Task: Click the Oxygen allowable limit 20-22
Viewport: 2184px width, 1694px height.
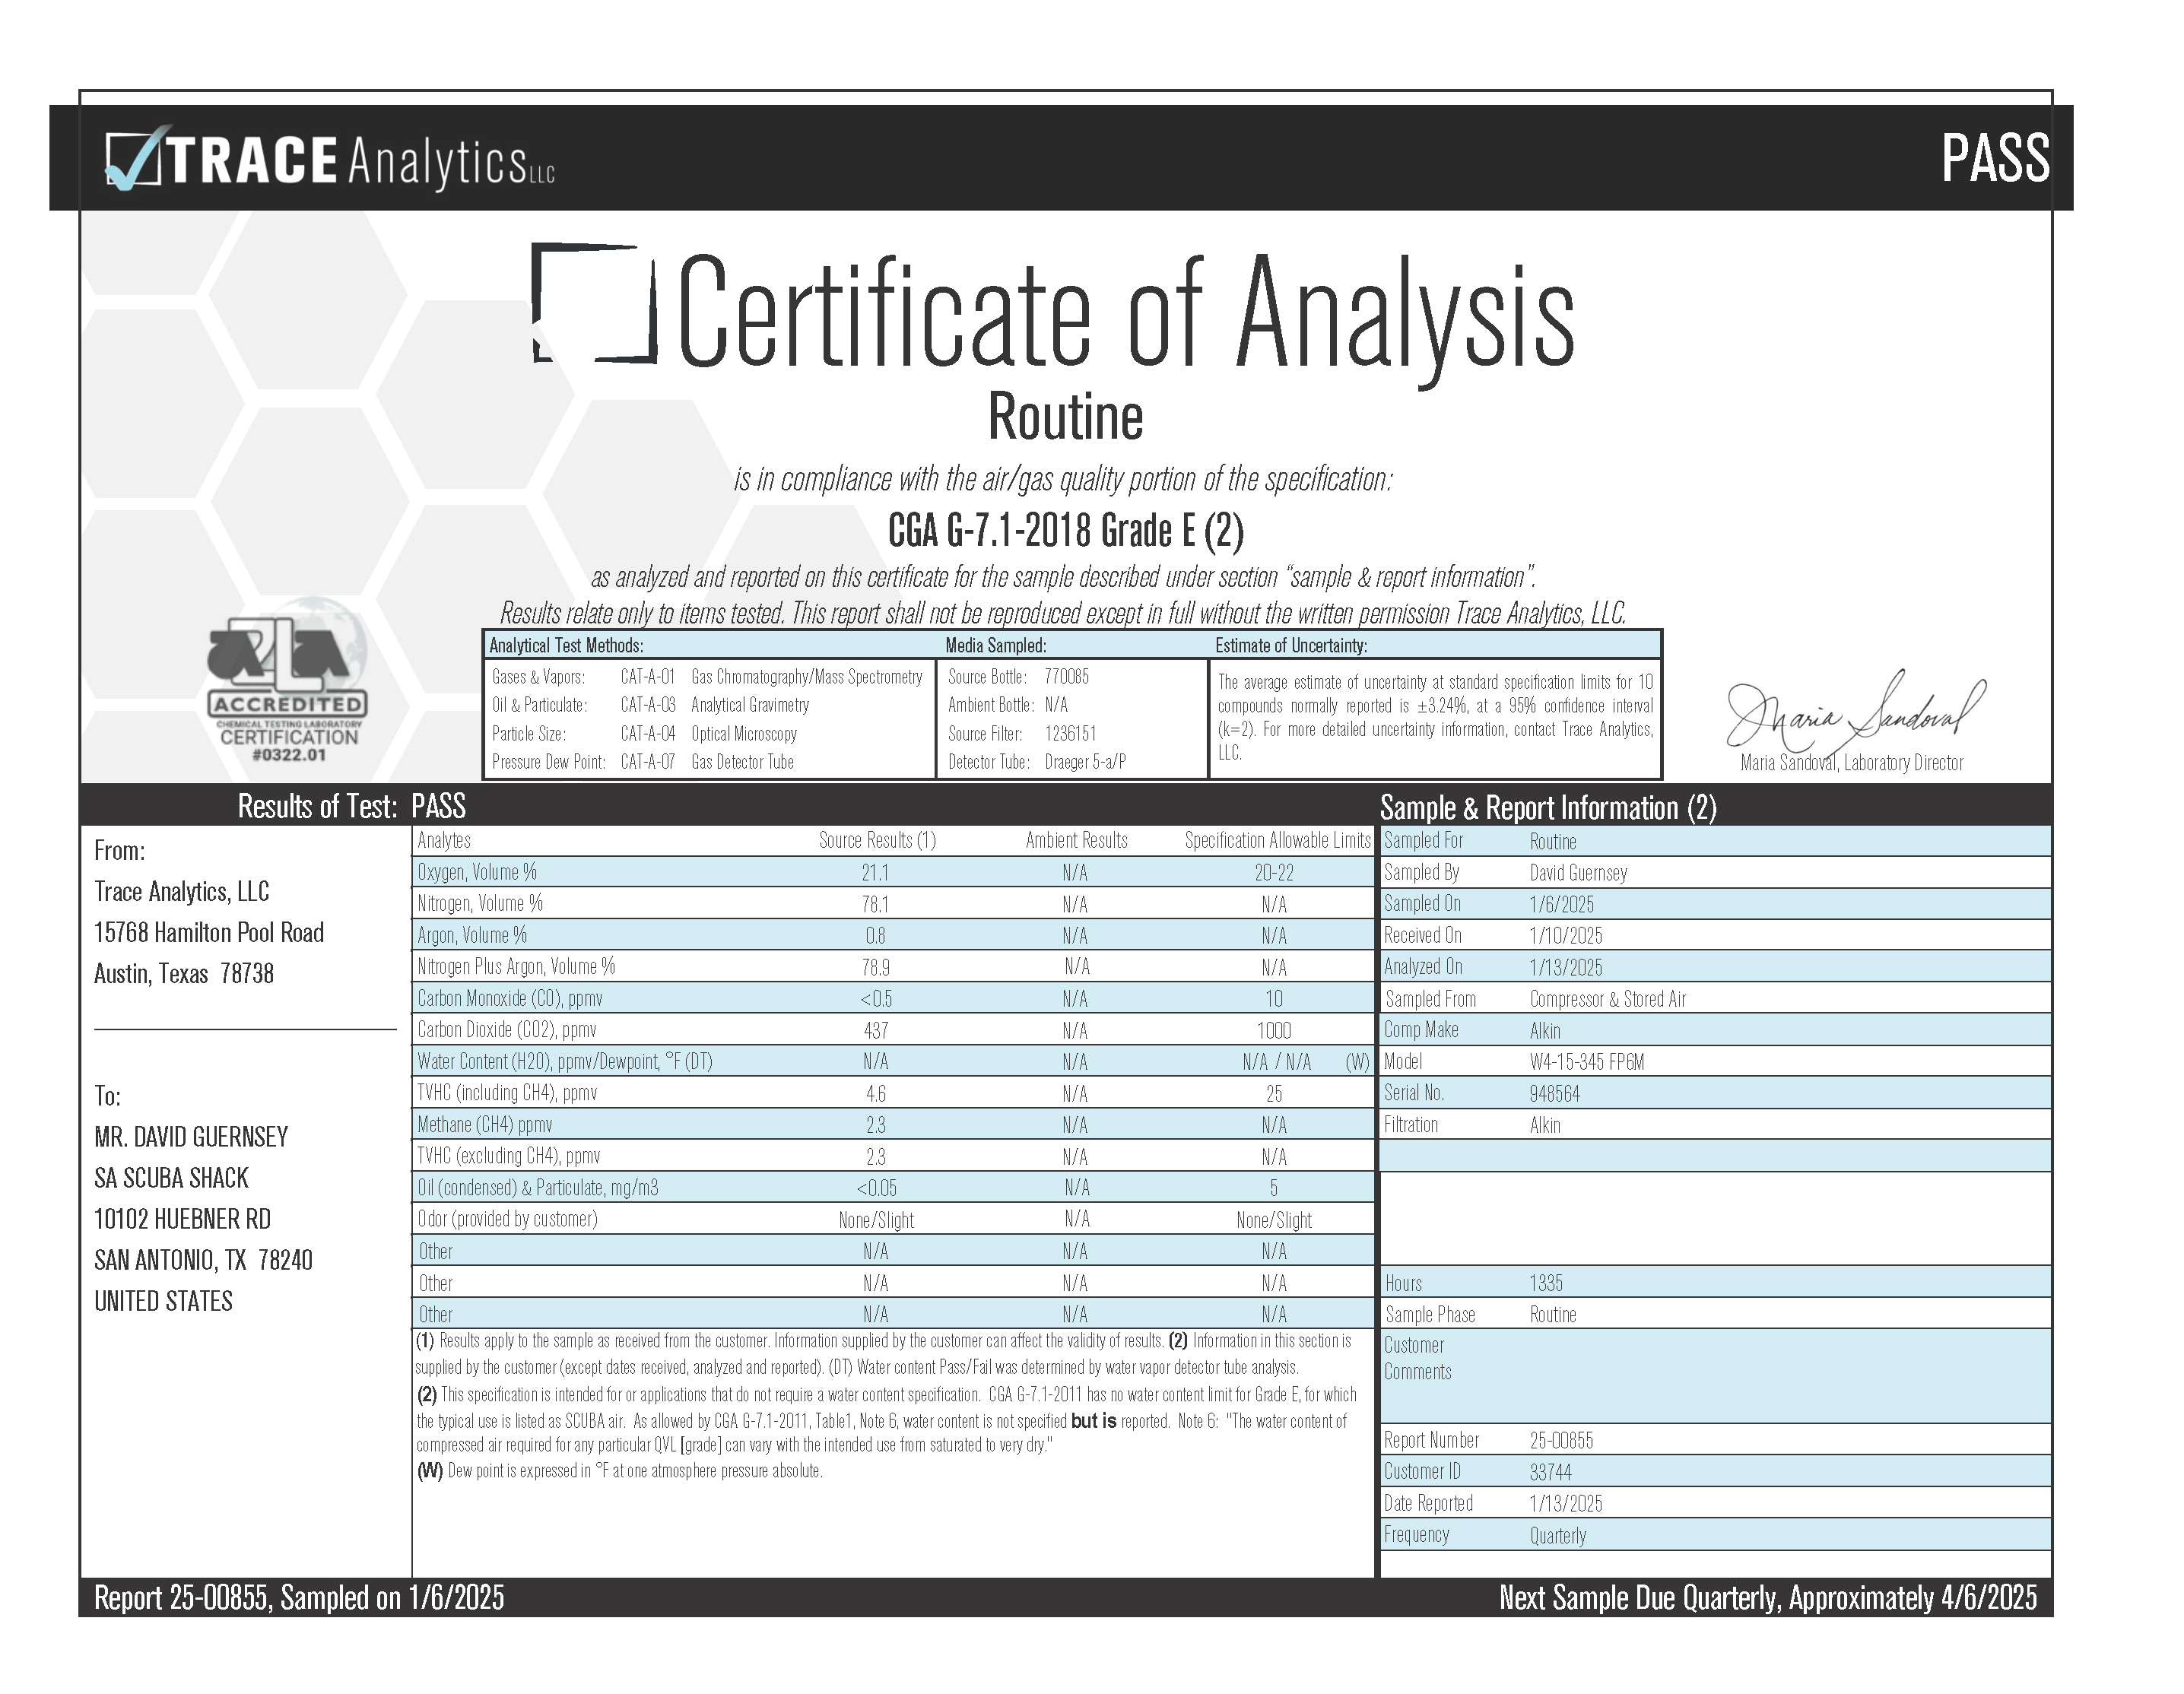Action: point(1274,873)
